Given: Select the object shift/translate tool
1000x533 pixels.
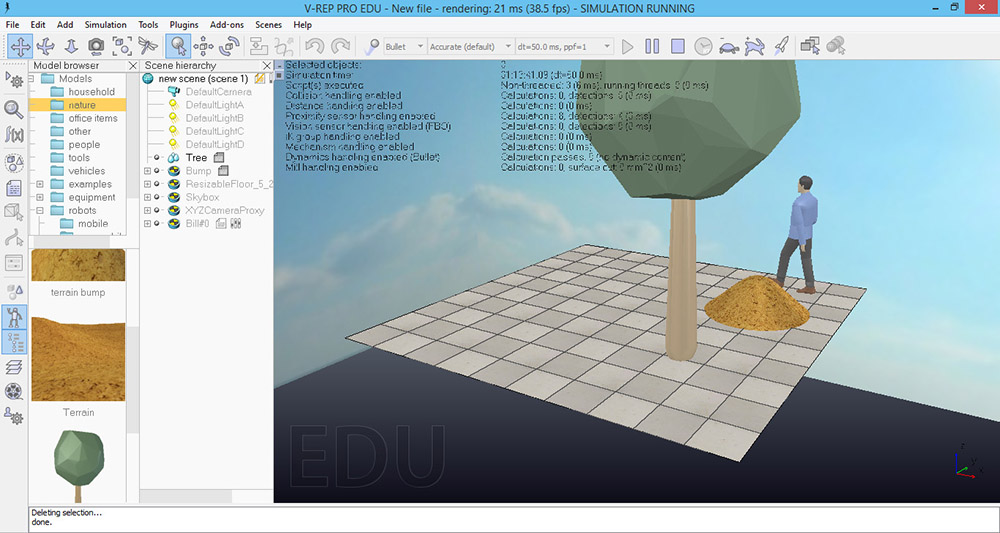Looking at the screenshot, I should click(203, 46).
